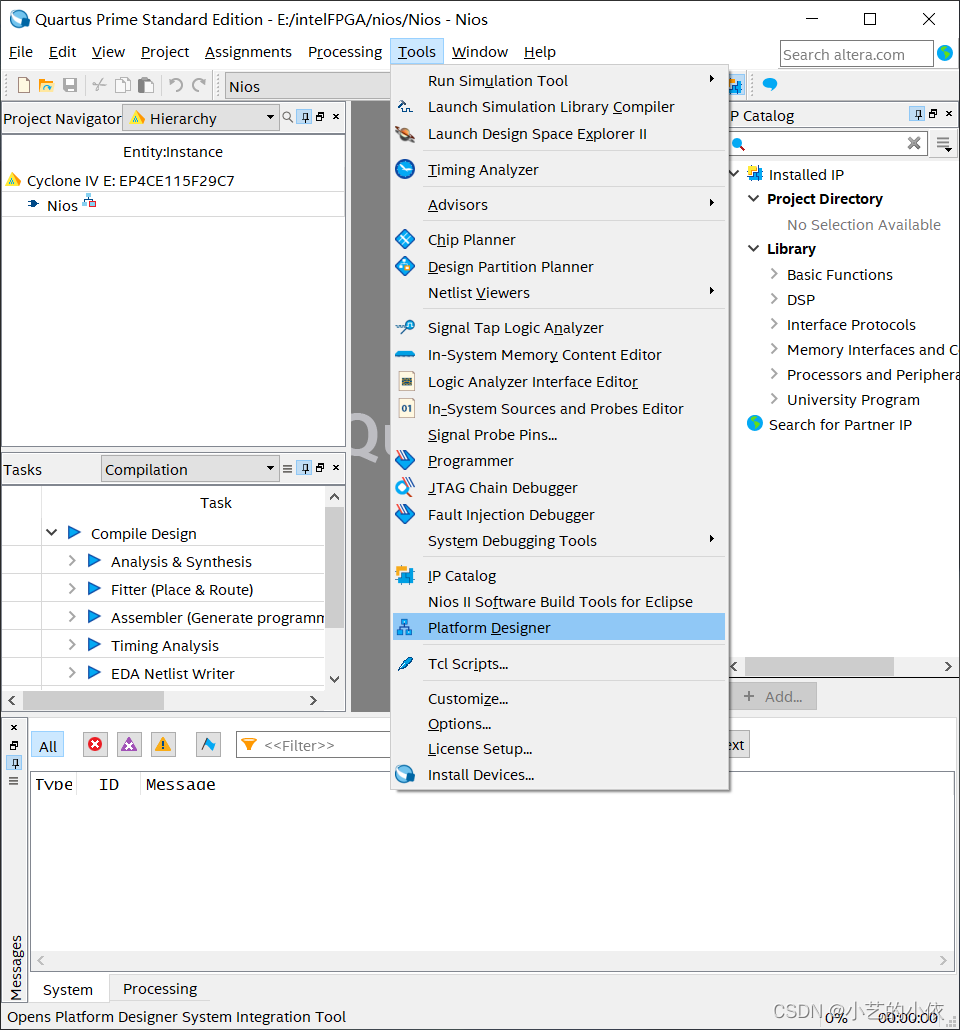Toggle pin on Project Navigator panel
Image resolution: width=960 pixels, height=1030 pixels.
[305, 117]
